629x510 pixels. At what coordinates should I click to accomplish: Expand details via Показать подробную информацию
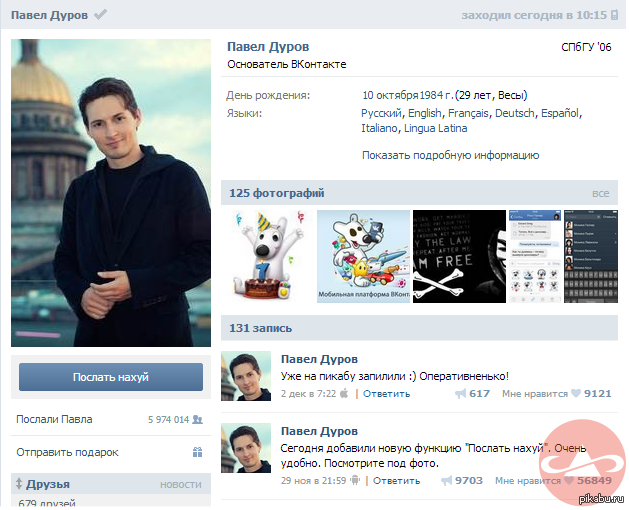[x=450, y=155]
